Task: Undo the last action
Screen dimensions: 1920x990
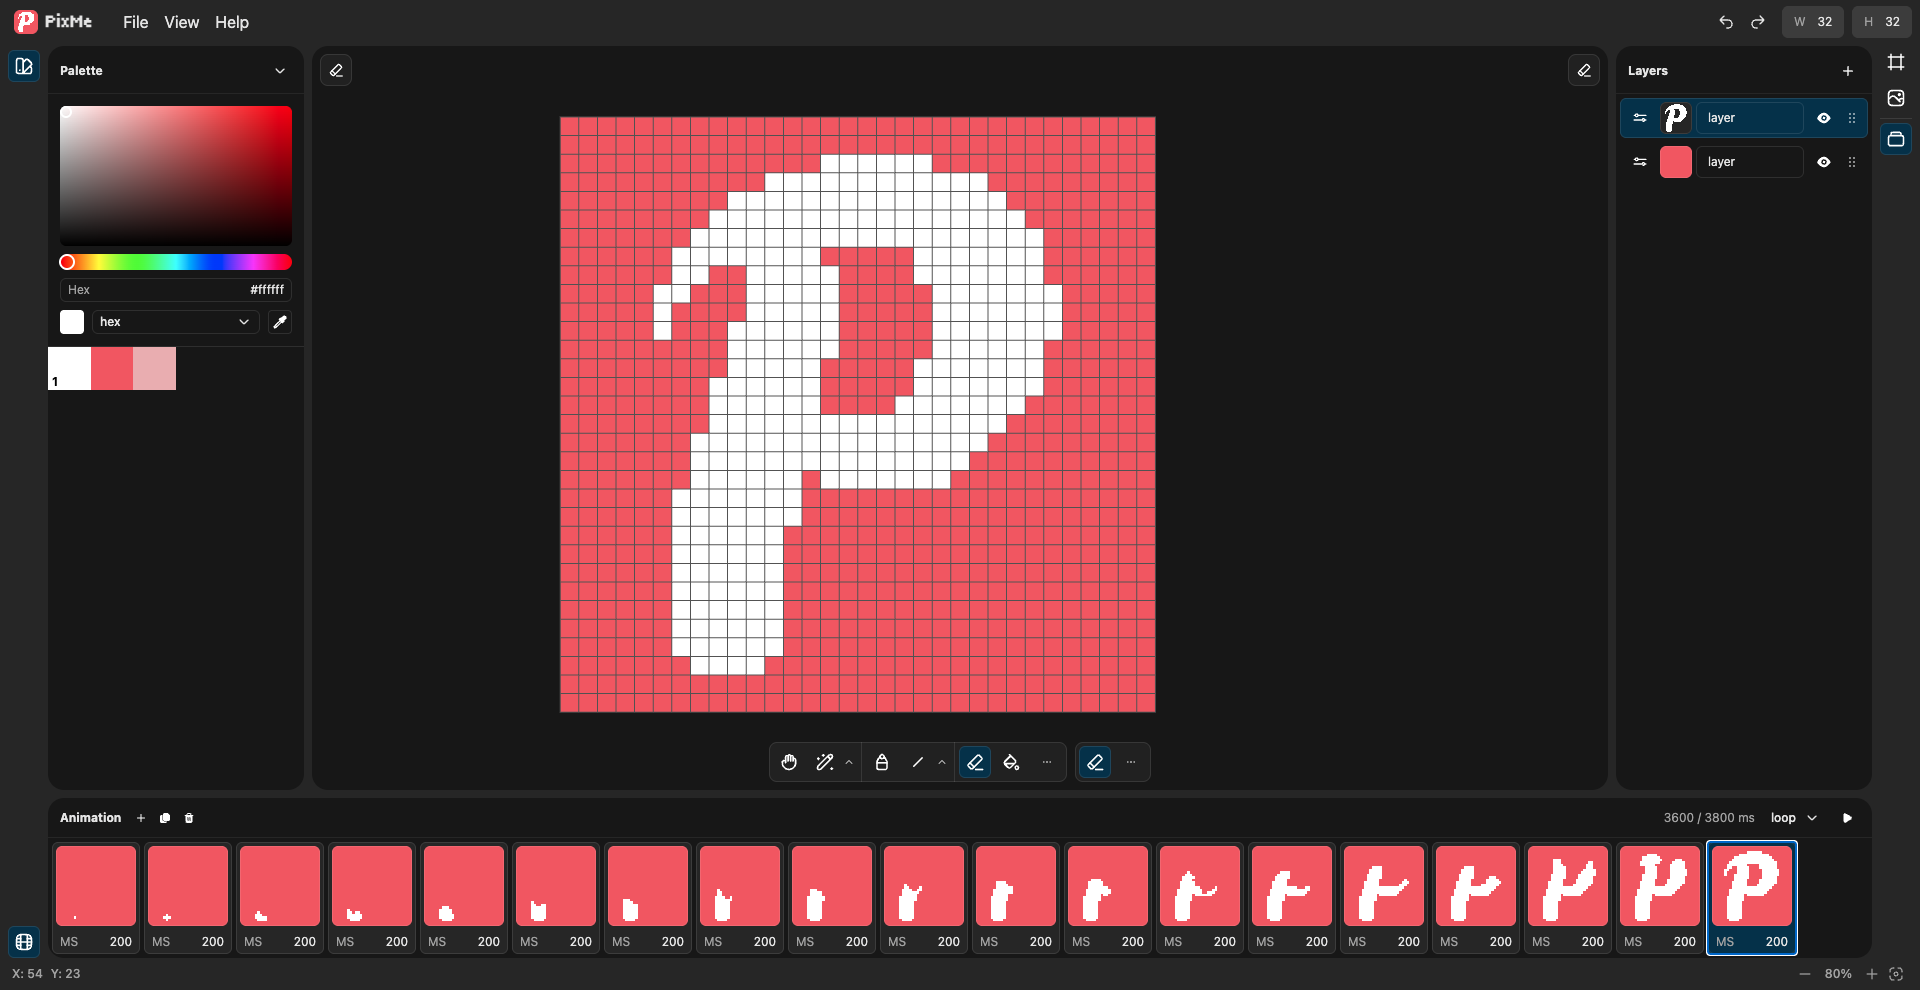Action: (1726, 22)
